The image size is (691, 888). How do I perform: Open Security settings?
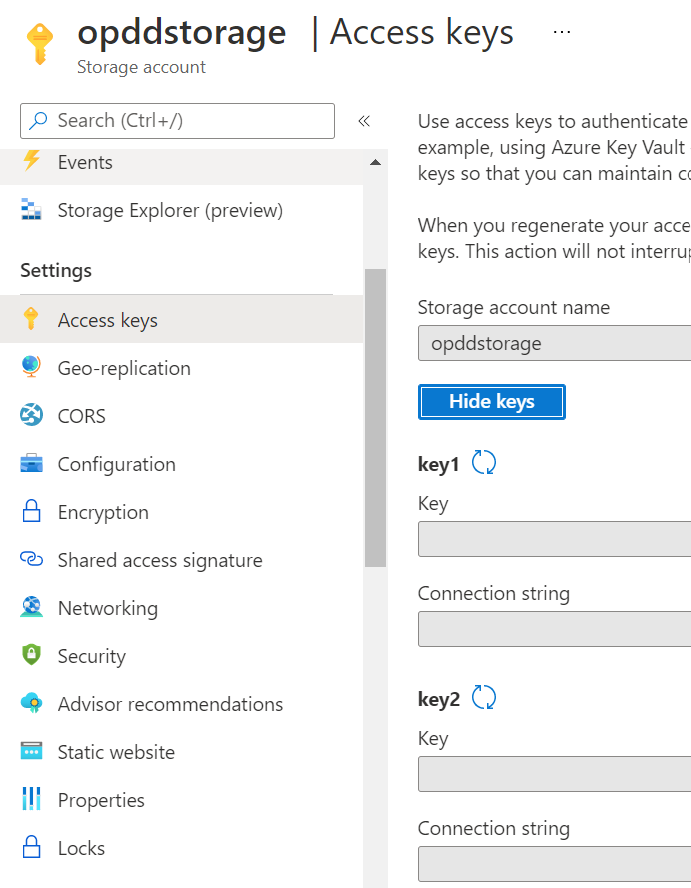[181, 656]
